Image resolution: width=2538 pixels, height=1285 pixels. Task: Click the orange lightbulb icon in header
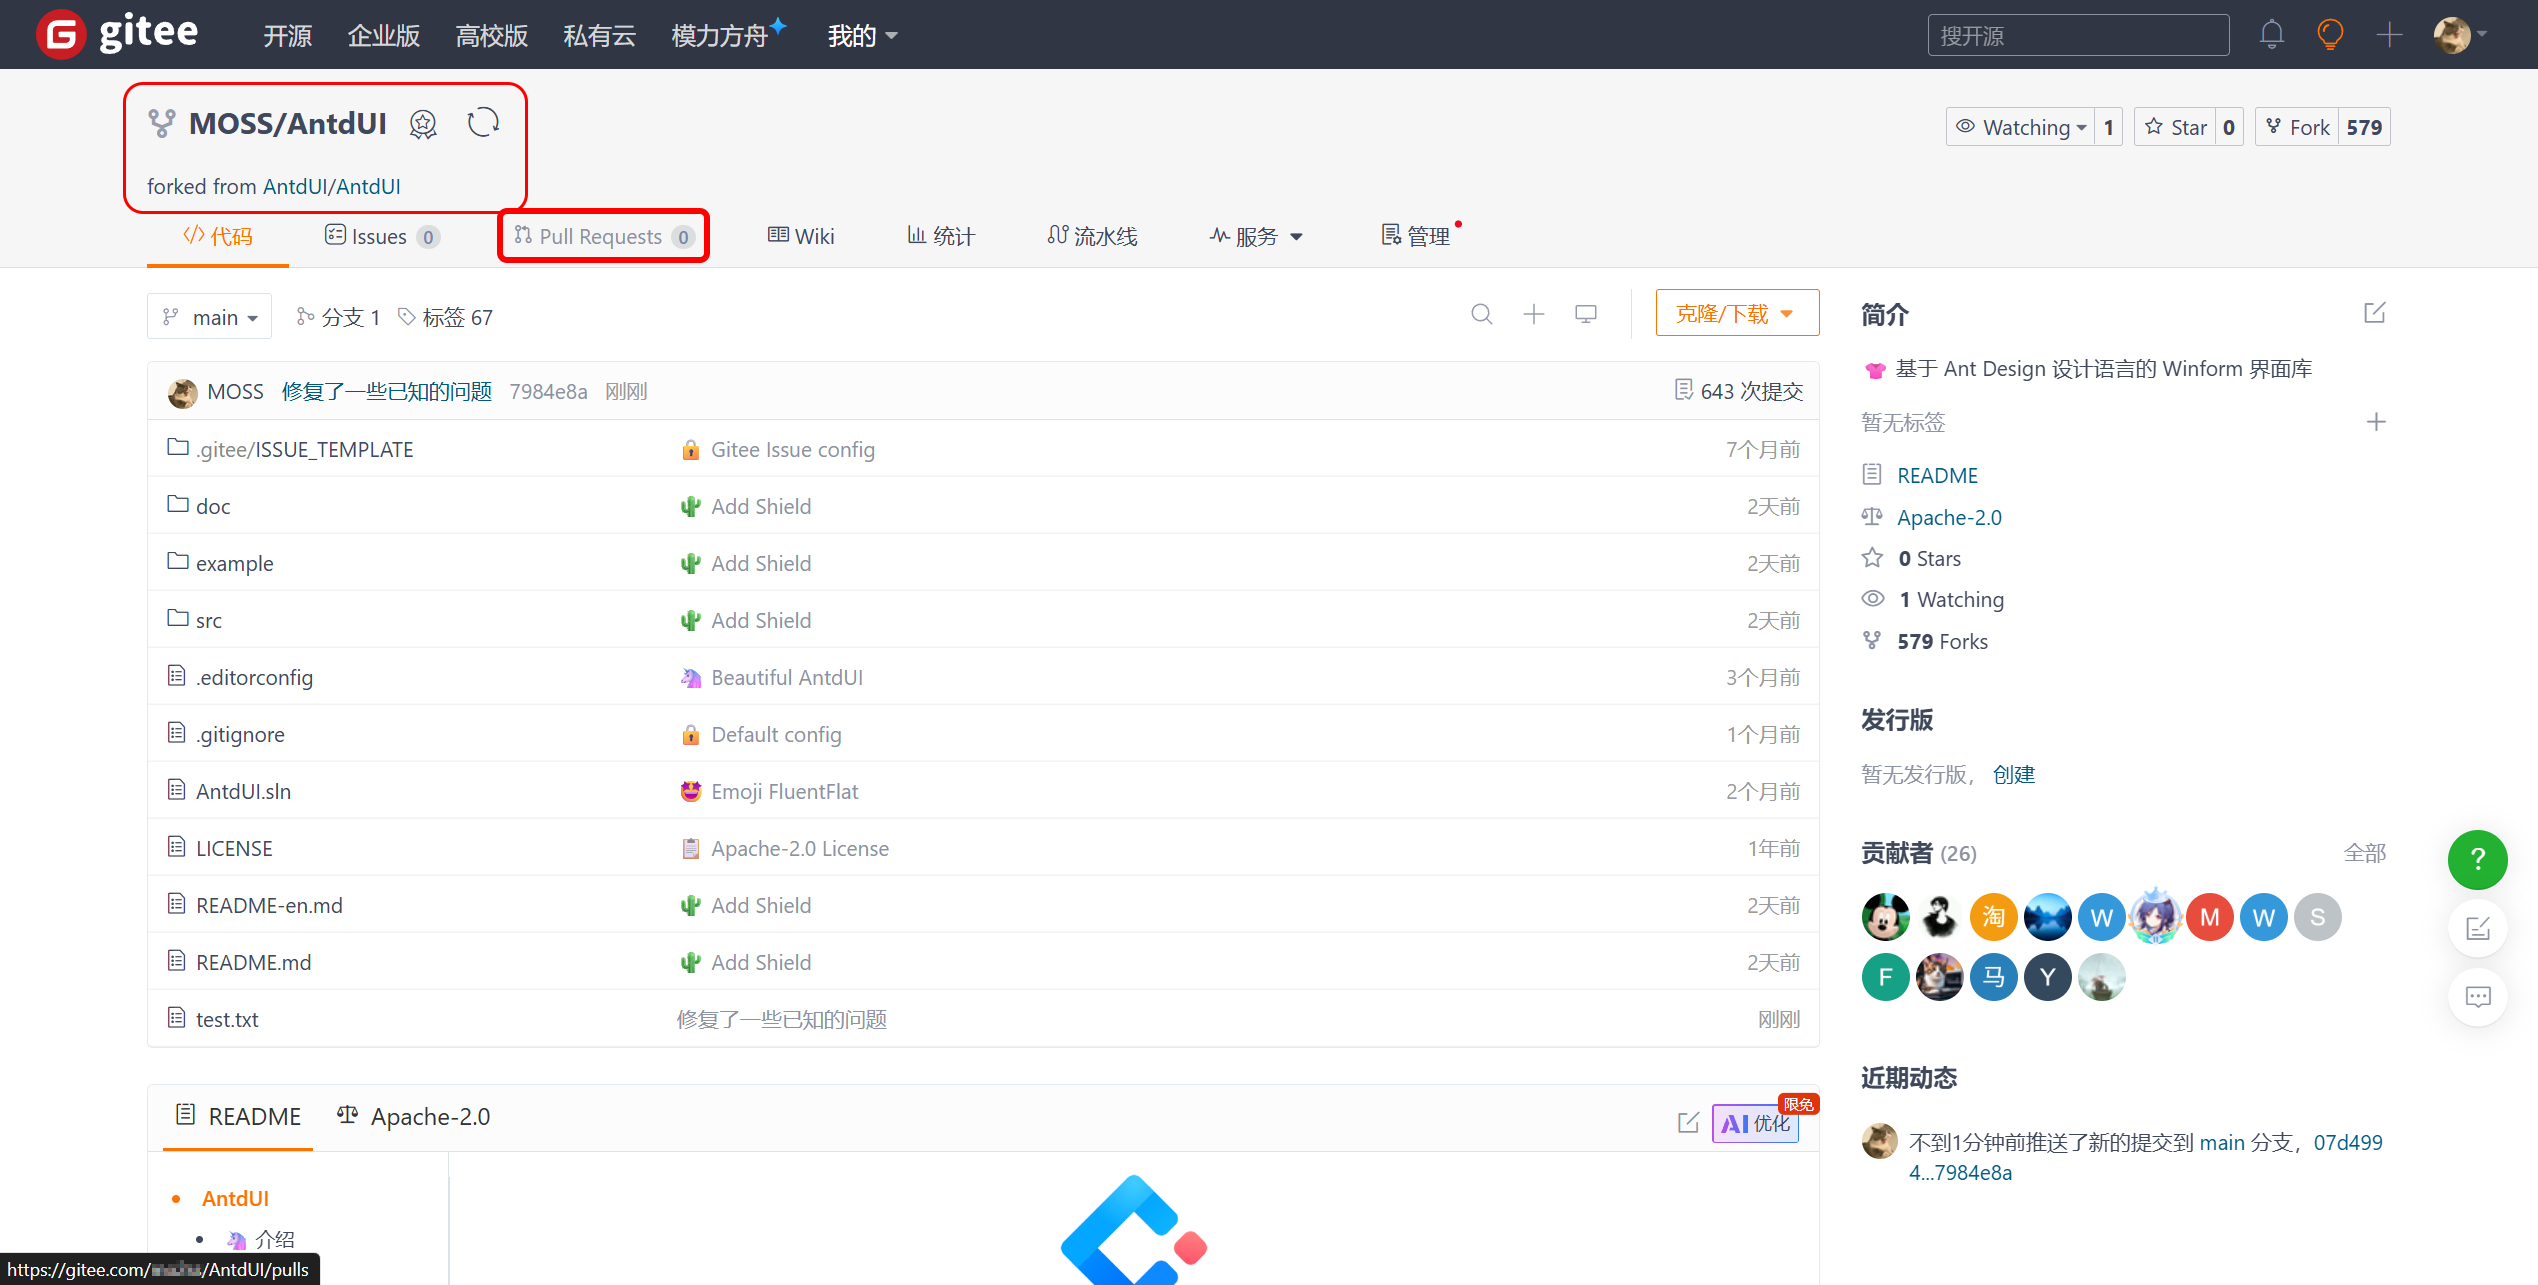[2330, 35]
